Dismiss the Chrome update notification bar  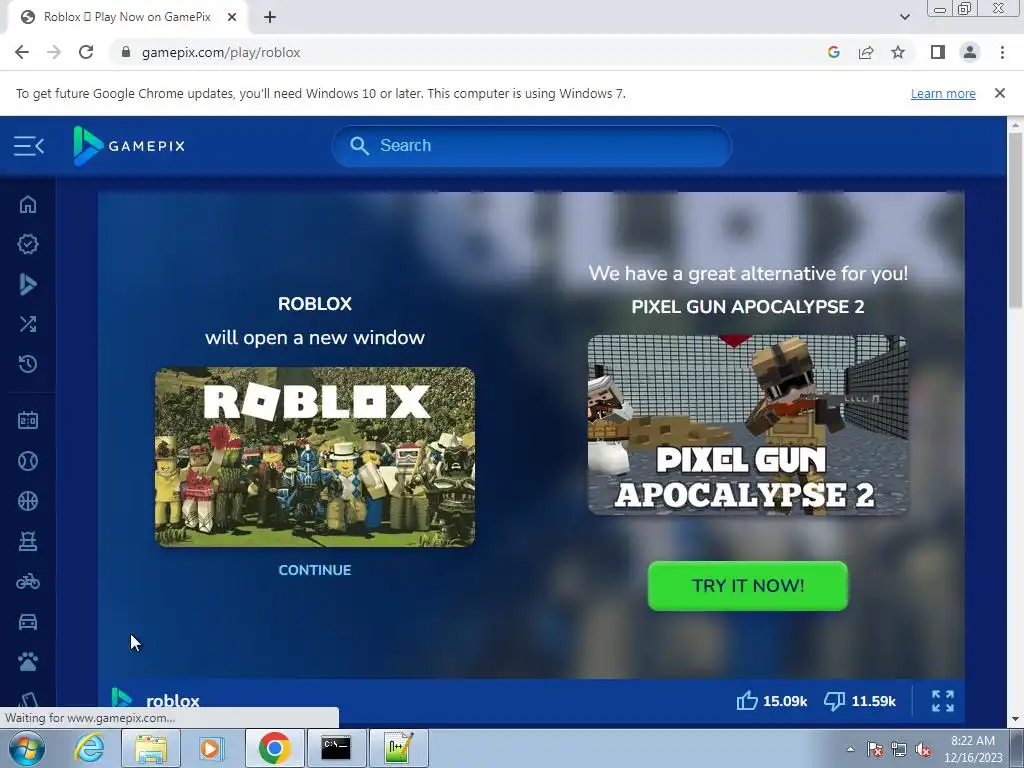click(999, 93)
